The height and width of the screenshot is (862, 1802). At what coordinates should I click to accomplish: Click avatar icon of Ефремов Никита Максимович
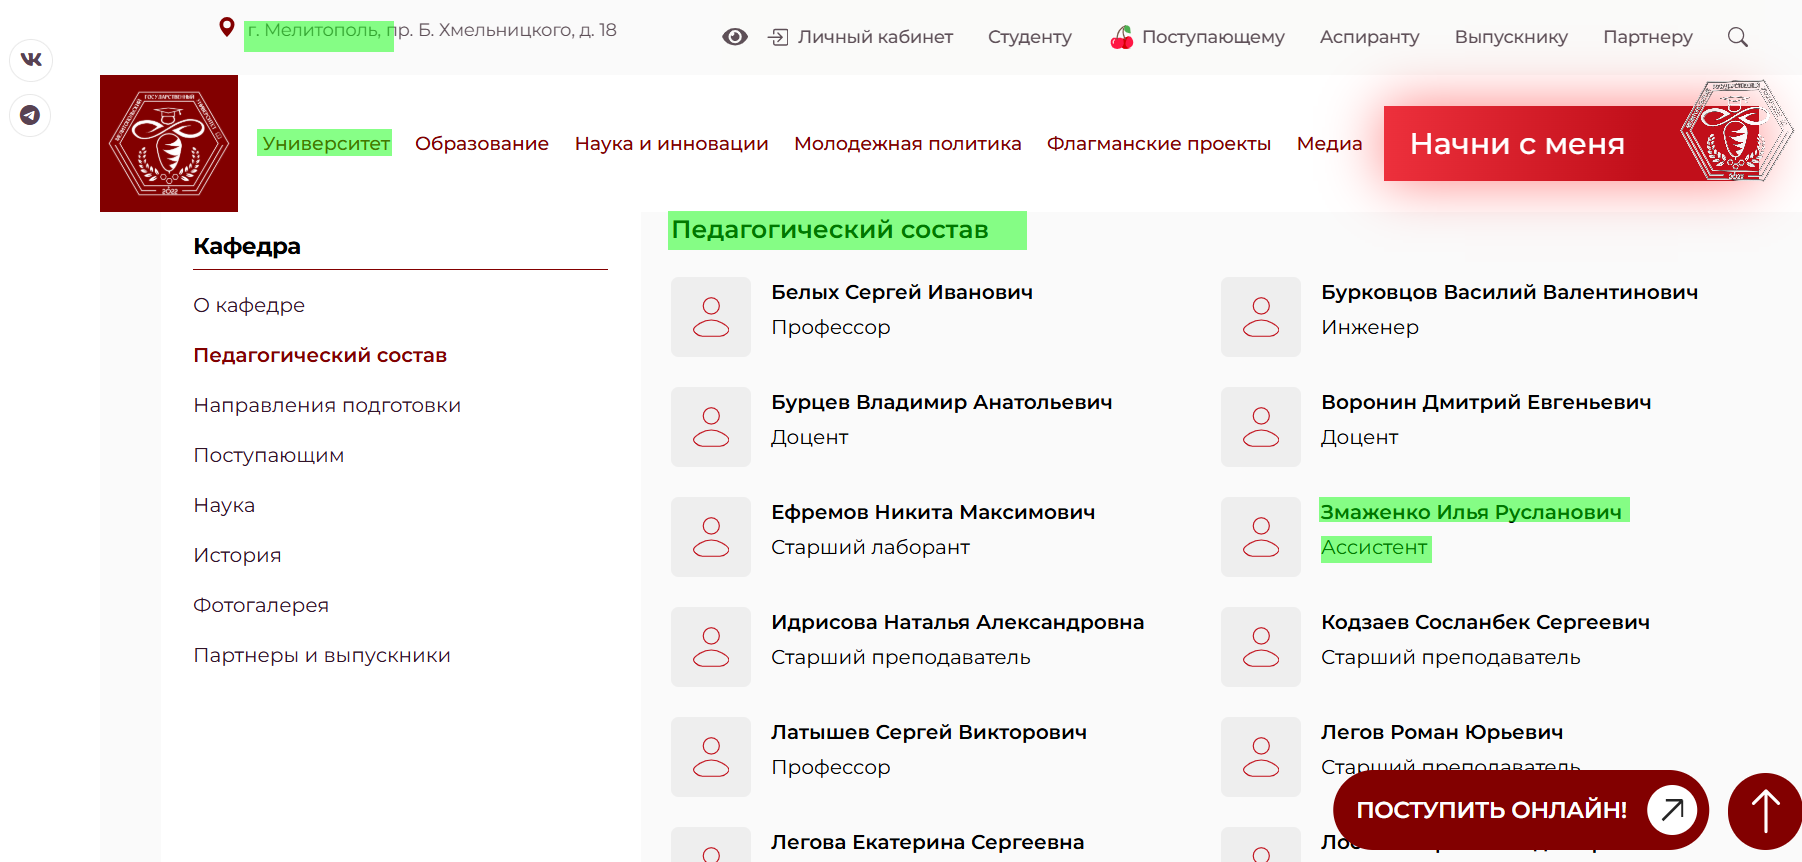click(711, 537)
